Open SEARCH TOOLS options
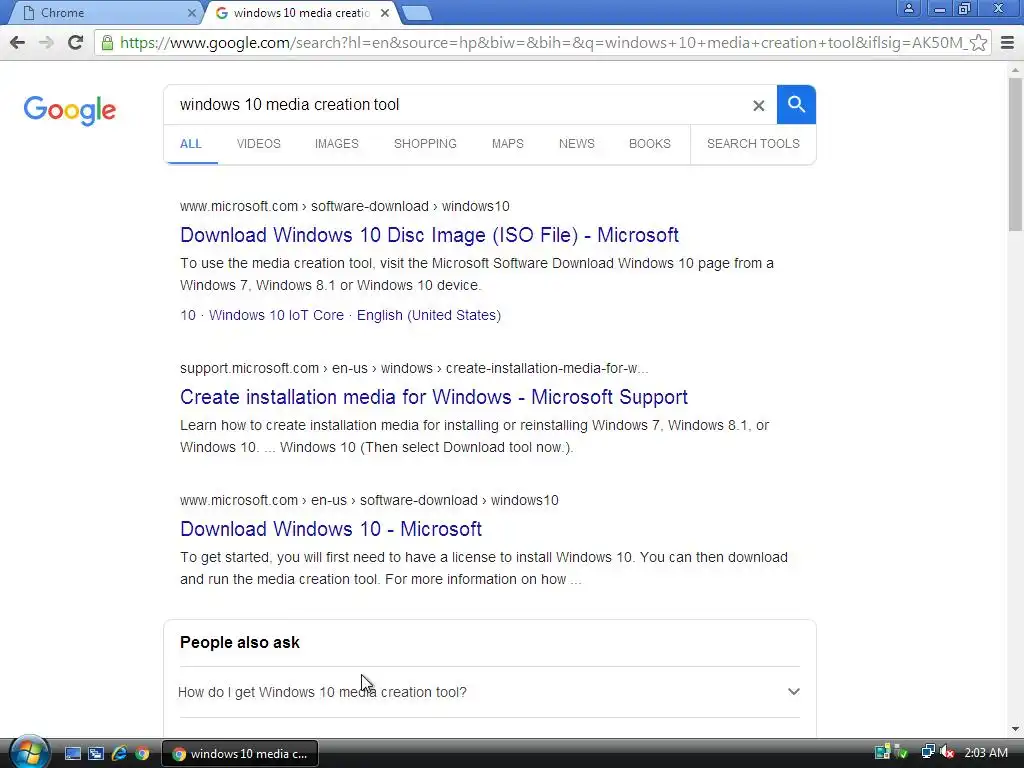This screenshot has width=1024, height=768. click(753, 144)
